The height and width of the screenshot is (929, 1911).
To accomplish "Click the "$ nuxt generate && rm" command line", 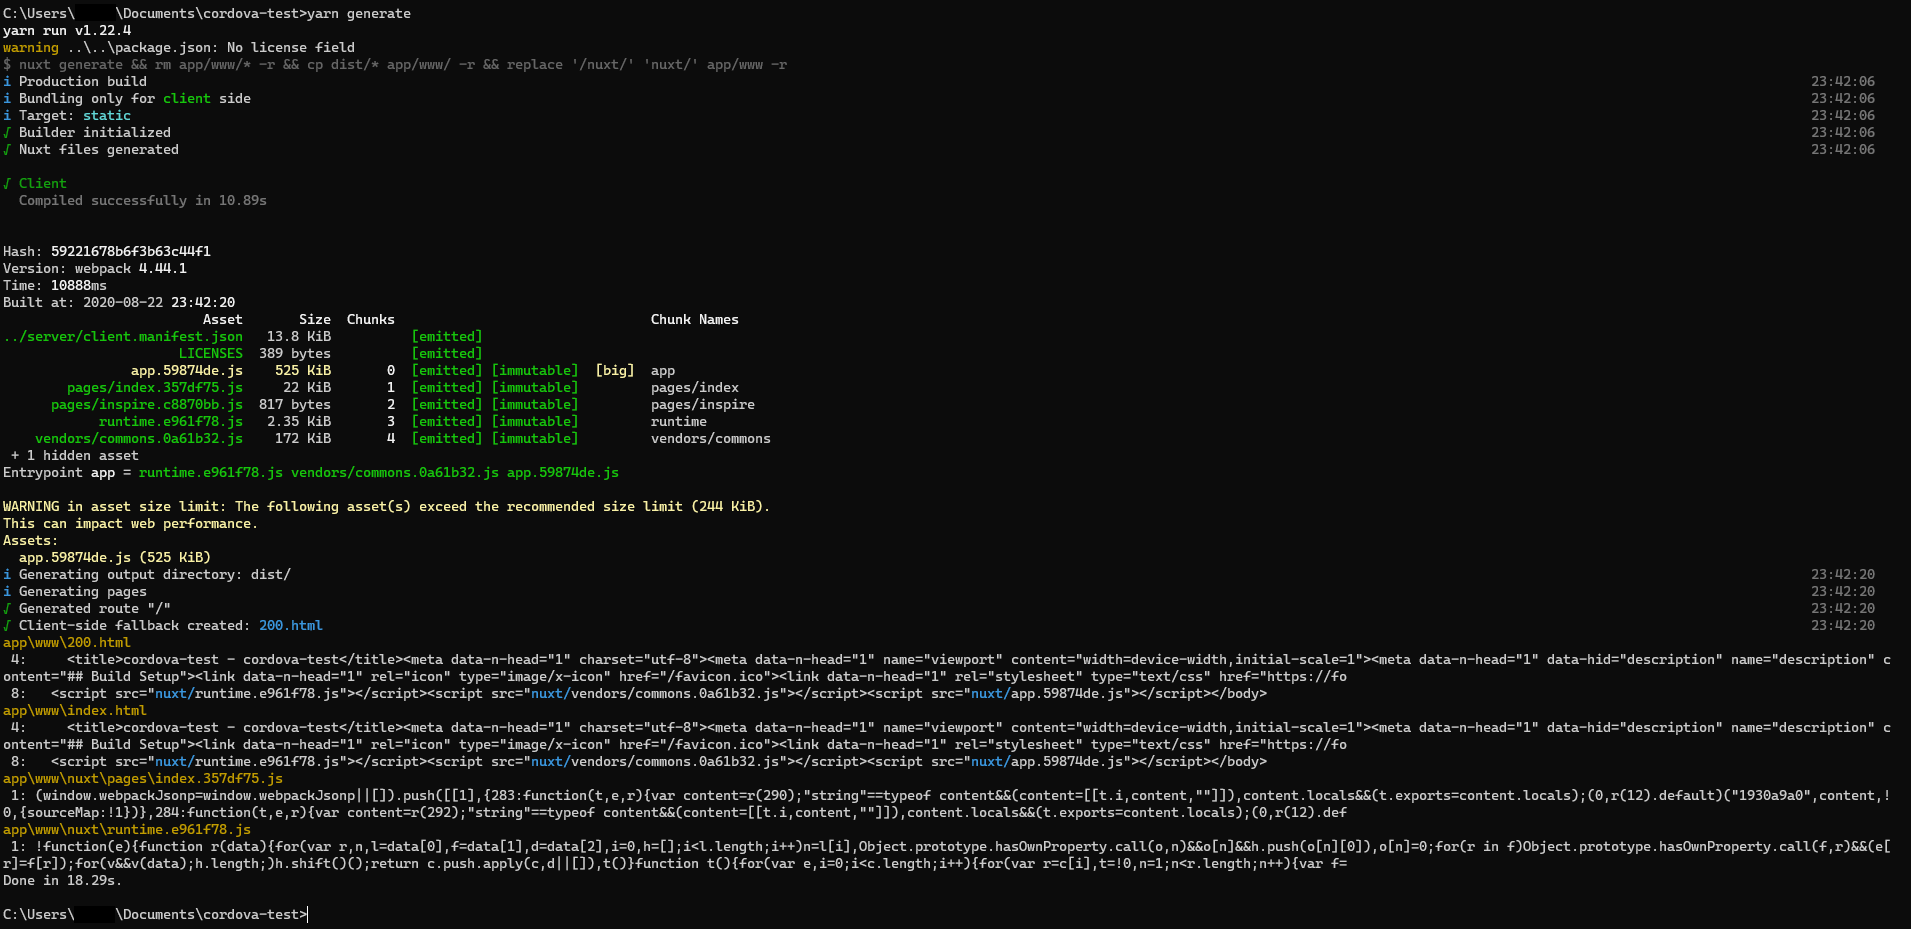I will (x=395, y=64).
